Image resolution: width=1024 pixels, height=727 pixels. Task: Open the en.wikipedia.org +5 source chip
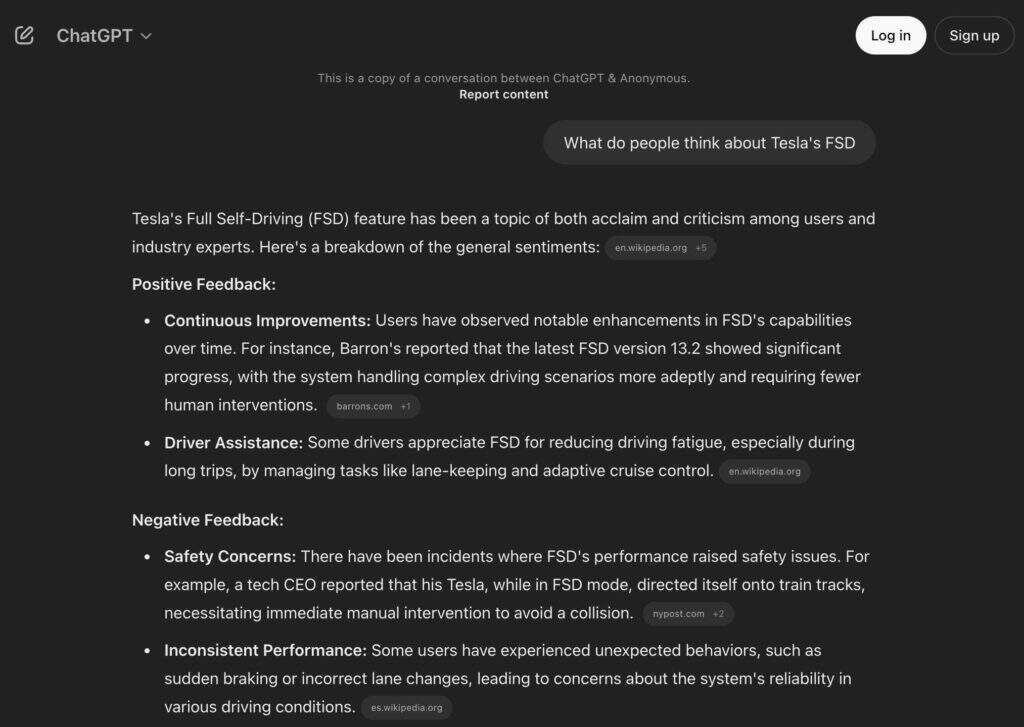[660, 248]
